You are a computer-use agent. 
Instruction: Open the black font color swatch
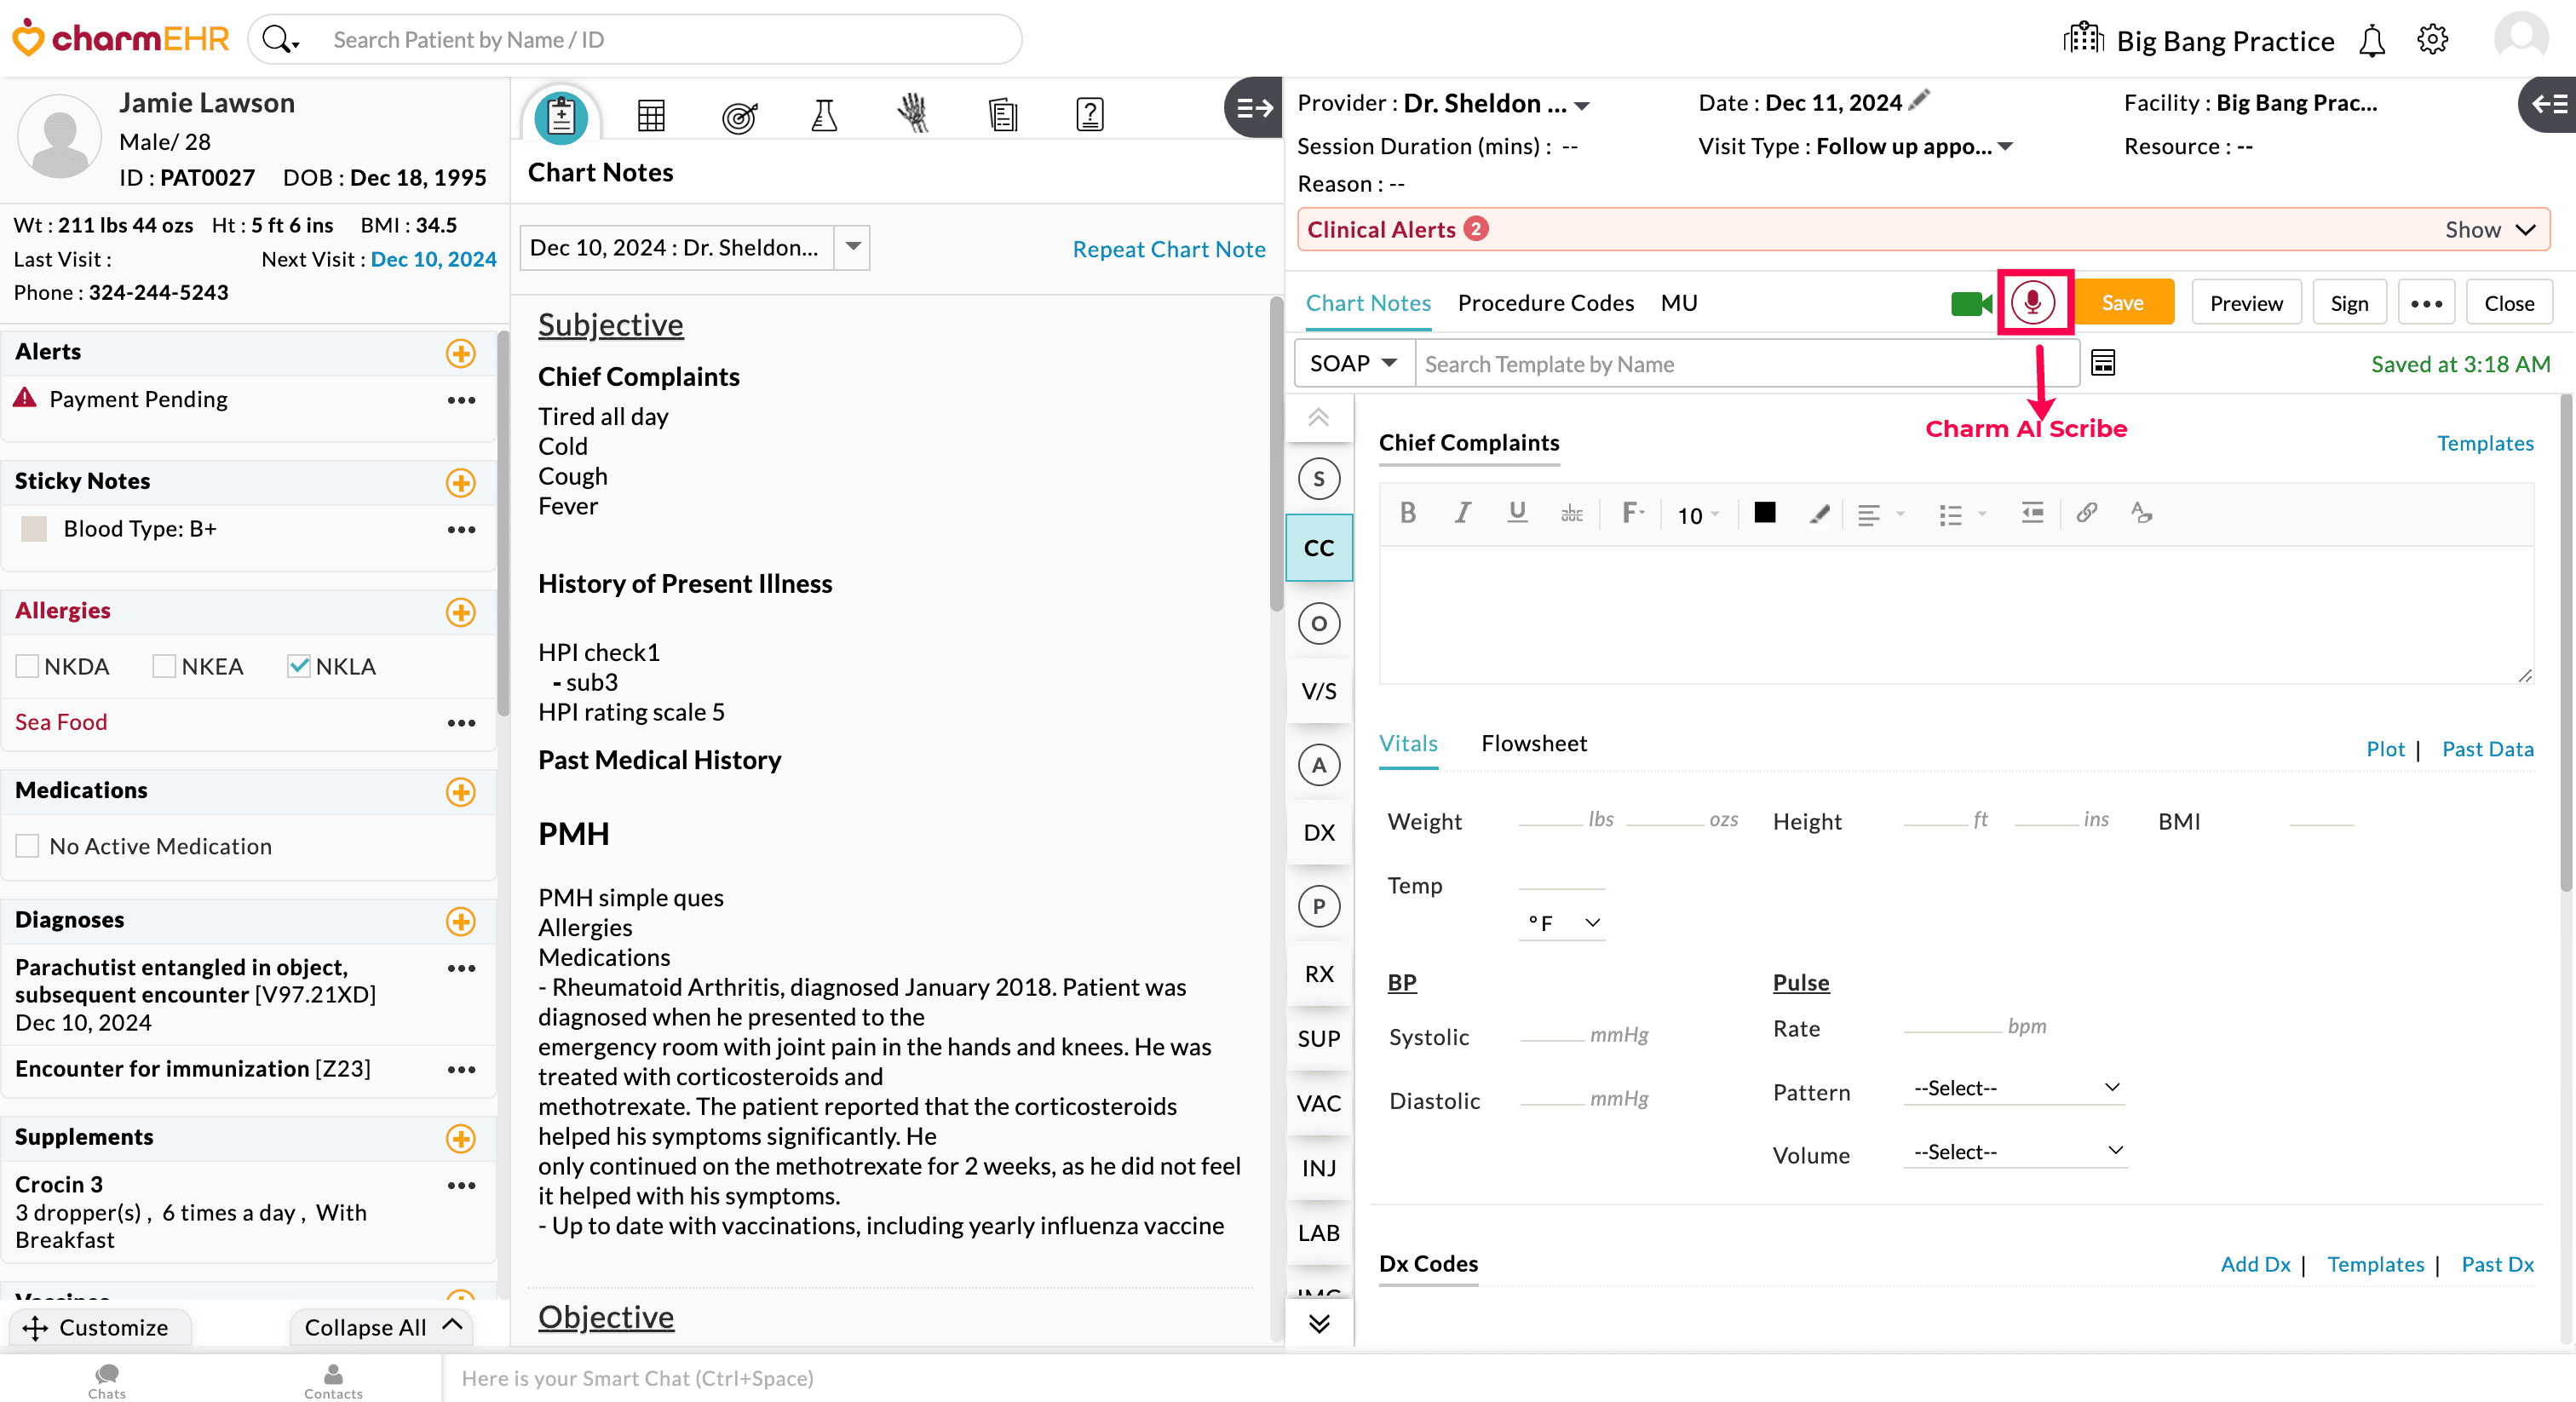click(1765, 513)
